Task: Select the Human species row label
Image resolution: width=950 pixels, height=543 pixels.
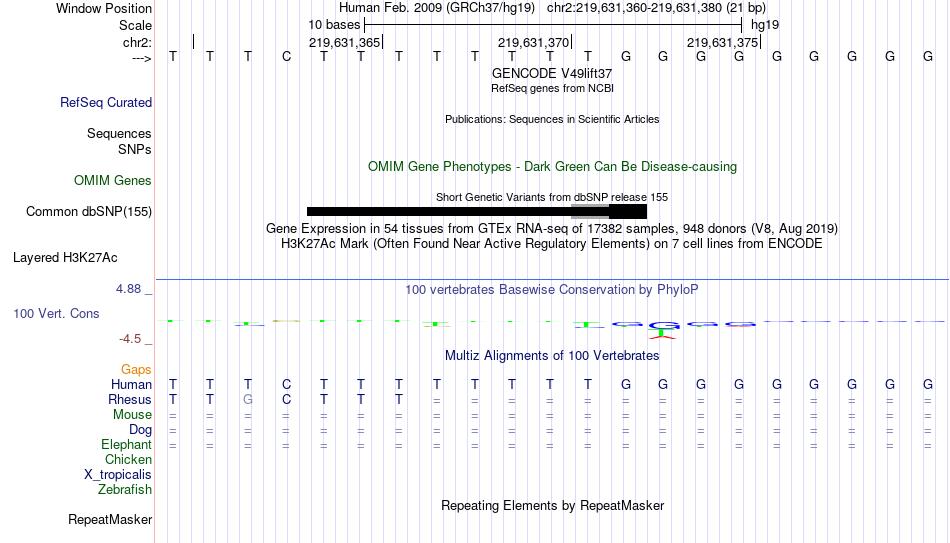Action: point(131,384)
